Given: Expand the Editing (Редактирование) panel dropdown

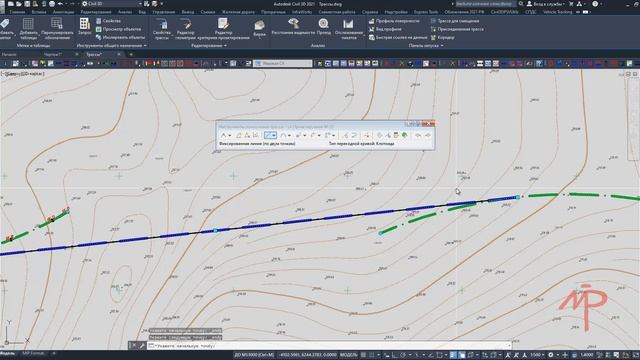Looking at the screenshot, I should (209, 46).
